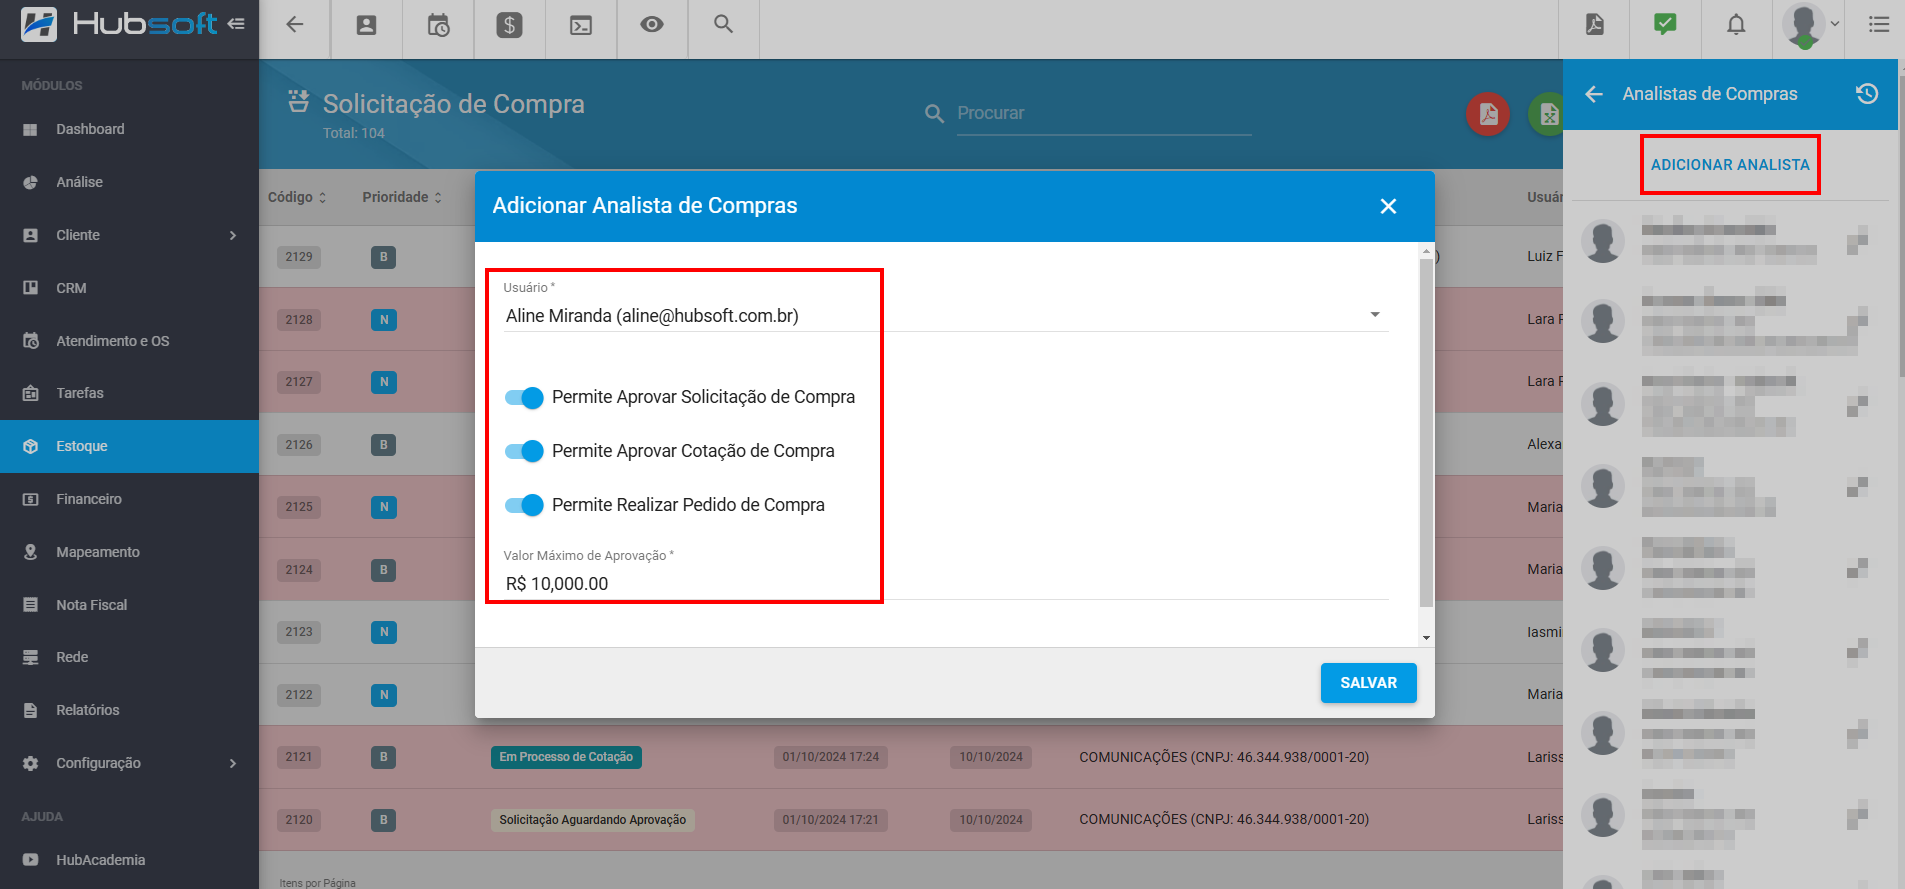Open the Usuário dropdown with Aline Miranda
1905x889 pixels.
point(946,316)
